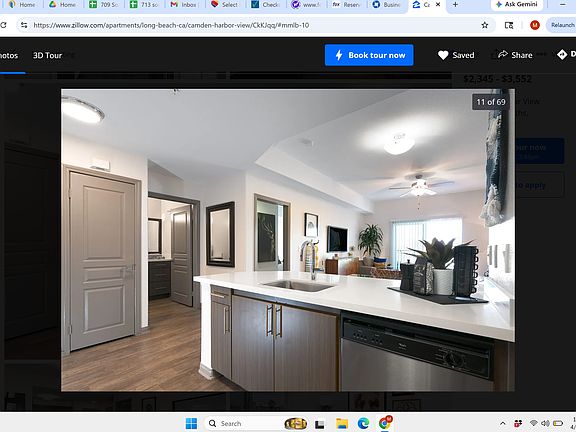576x432 pixels.
Task: Click the Wi-Fi network tray icon
Action: (x=534, y=424)
